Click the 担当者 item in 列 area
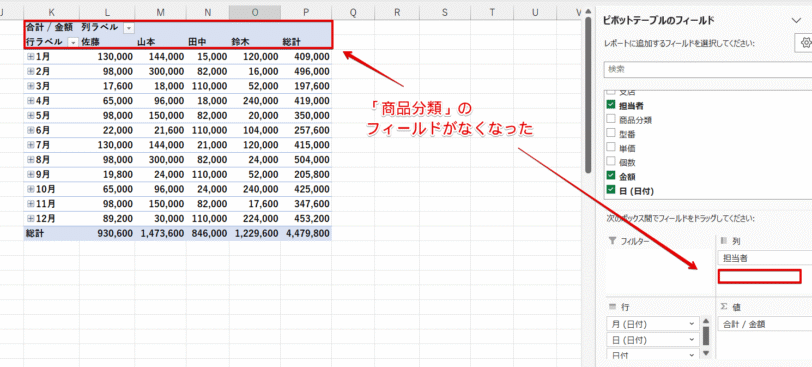The width and height of the screenshot is (812, 367). [x=765, y=257]
